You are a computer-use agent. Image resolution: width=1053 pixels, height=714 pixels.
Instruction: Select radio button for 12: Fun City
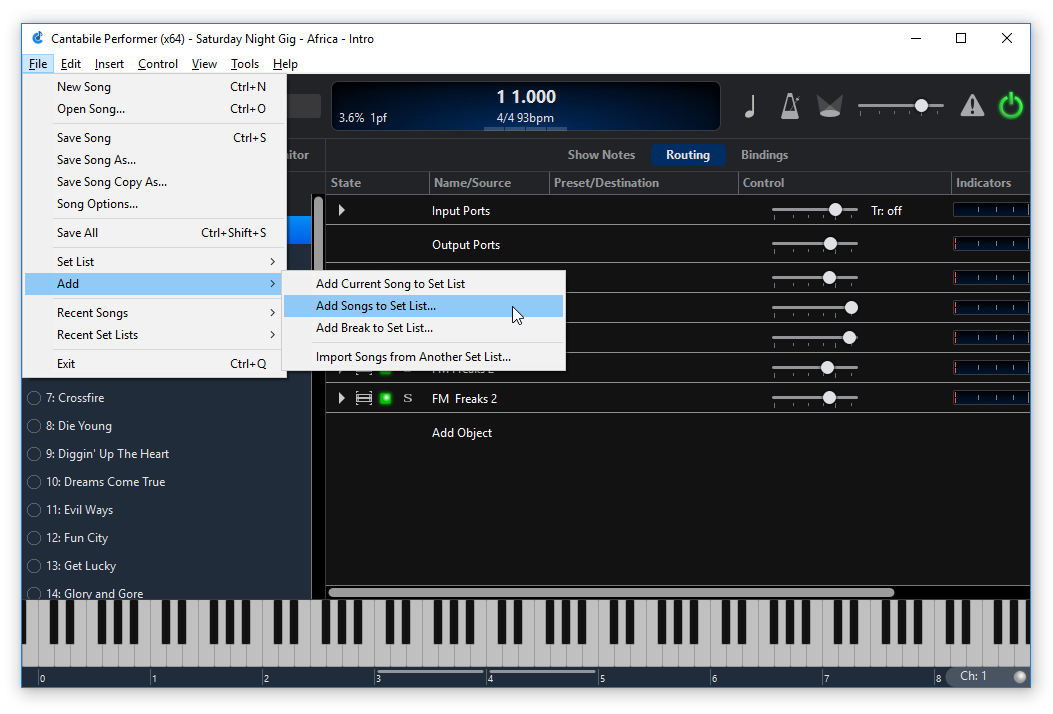[34, 538]
